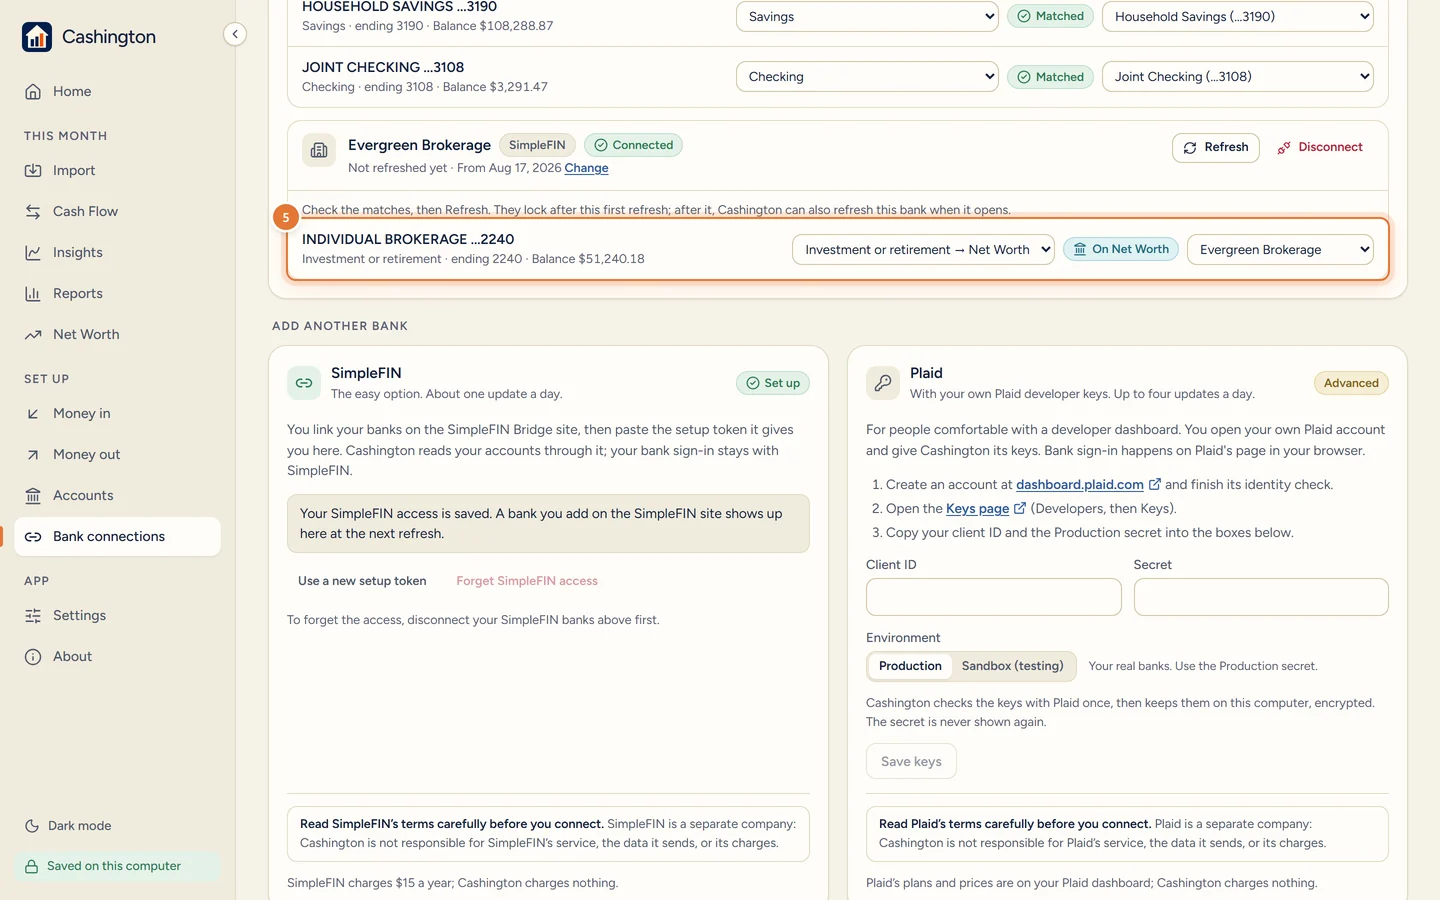This screenshot has height=900, width=1440.
Task: Click the Save keys button
Action: [911, 762]
